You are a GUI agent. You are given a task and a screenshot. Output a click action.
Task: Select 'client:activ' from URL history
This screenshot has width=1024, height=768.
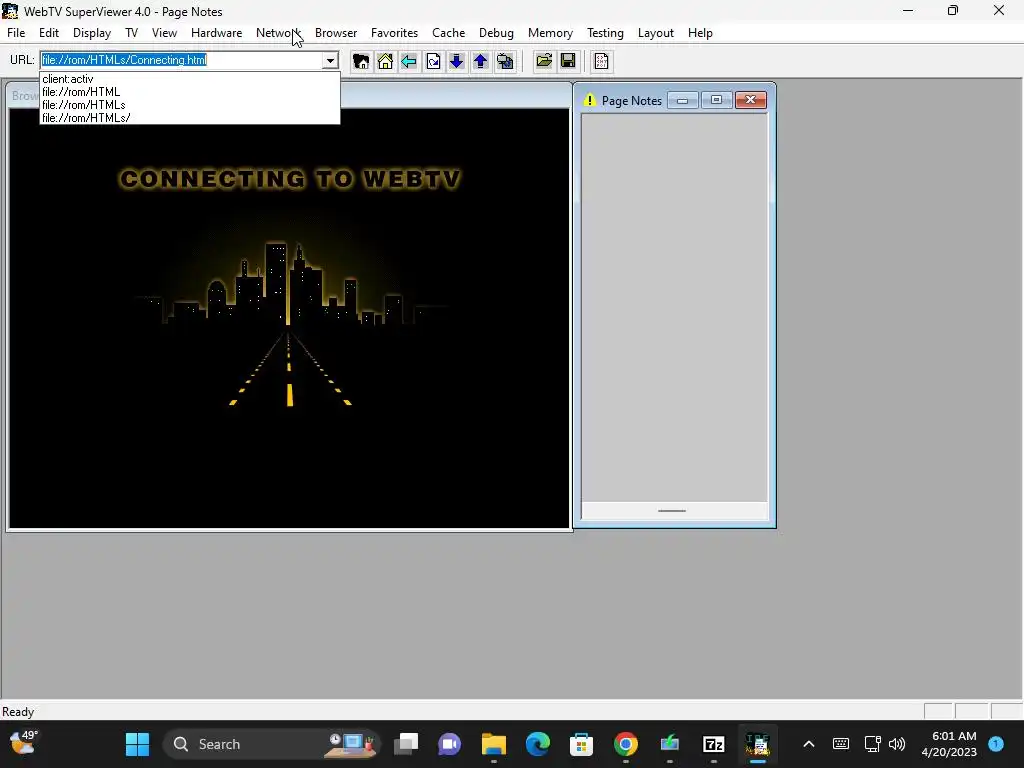click(x=189, y=79)
